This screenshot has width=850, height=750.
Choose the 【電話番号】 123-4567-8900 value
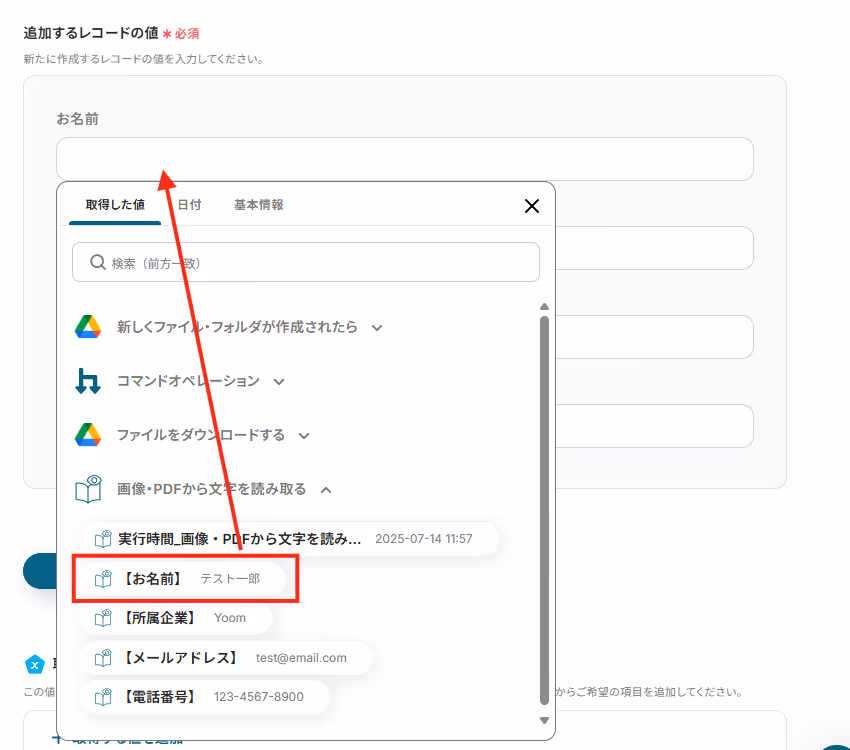(205, 697)
